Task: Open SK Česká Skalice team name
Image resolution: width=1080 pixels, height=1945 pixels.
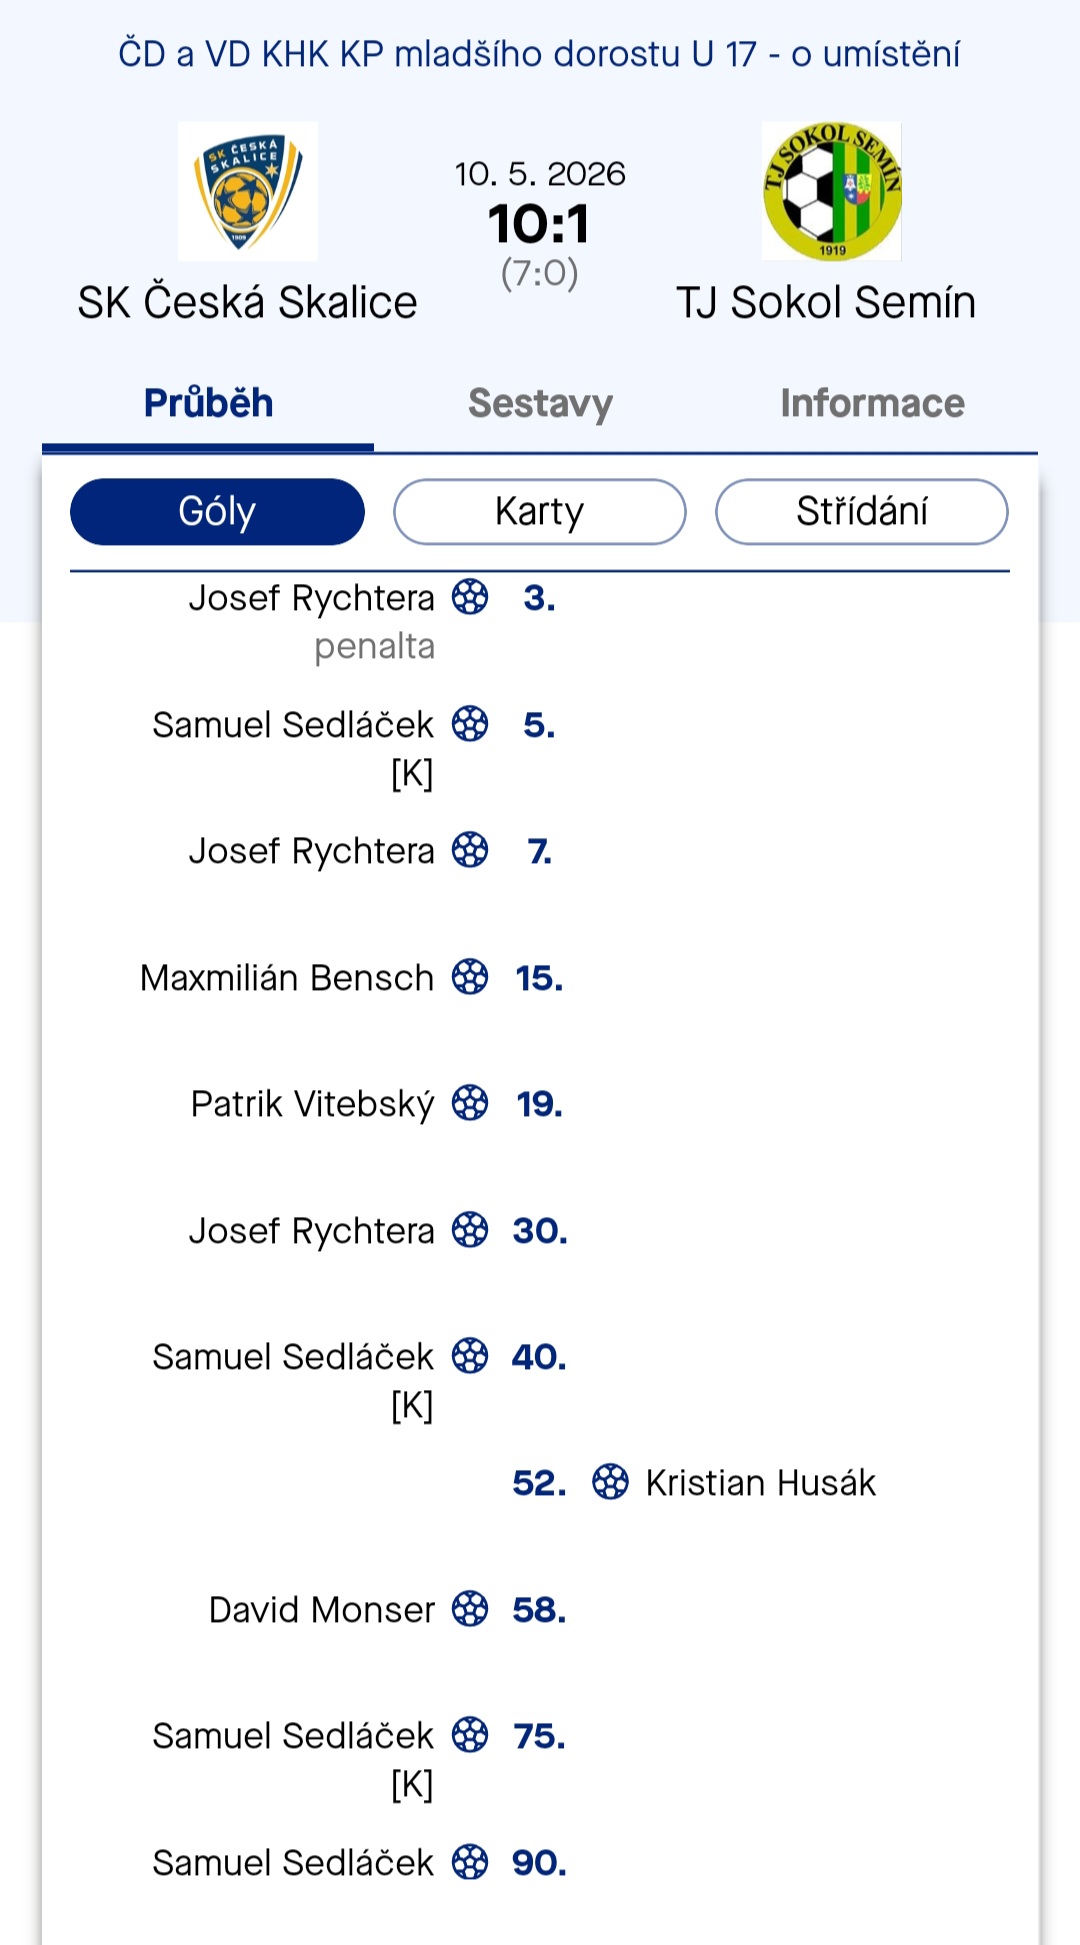Action: click(x=248, y=302)
